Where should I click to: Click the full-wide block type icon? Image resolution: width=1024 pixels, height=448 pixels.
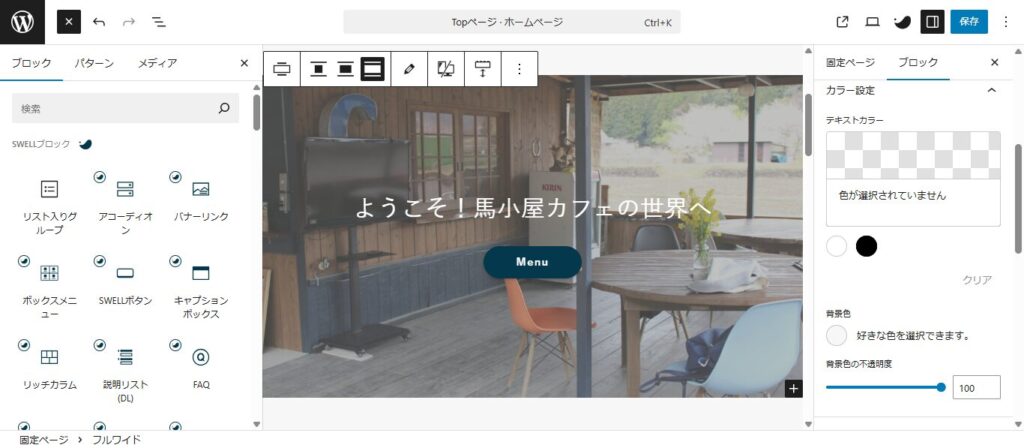click(281, 69)
